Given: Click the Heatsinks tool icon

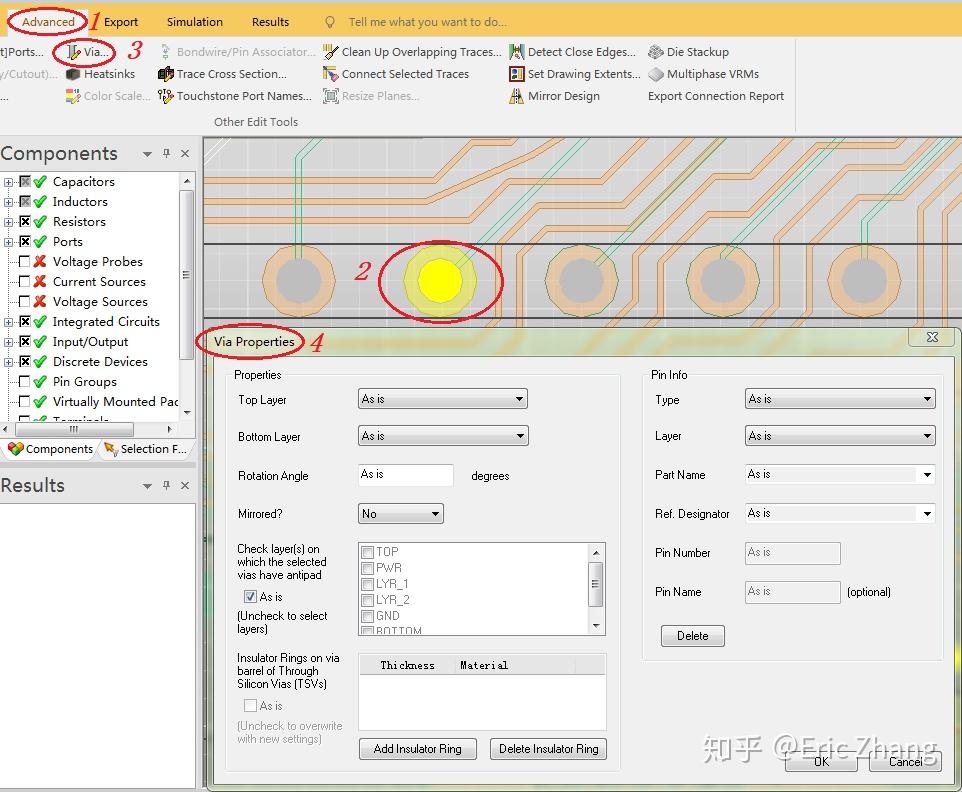Looking at the screenshot, I should click(73, 74).
